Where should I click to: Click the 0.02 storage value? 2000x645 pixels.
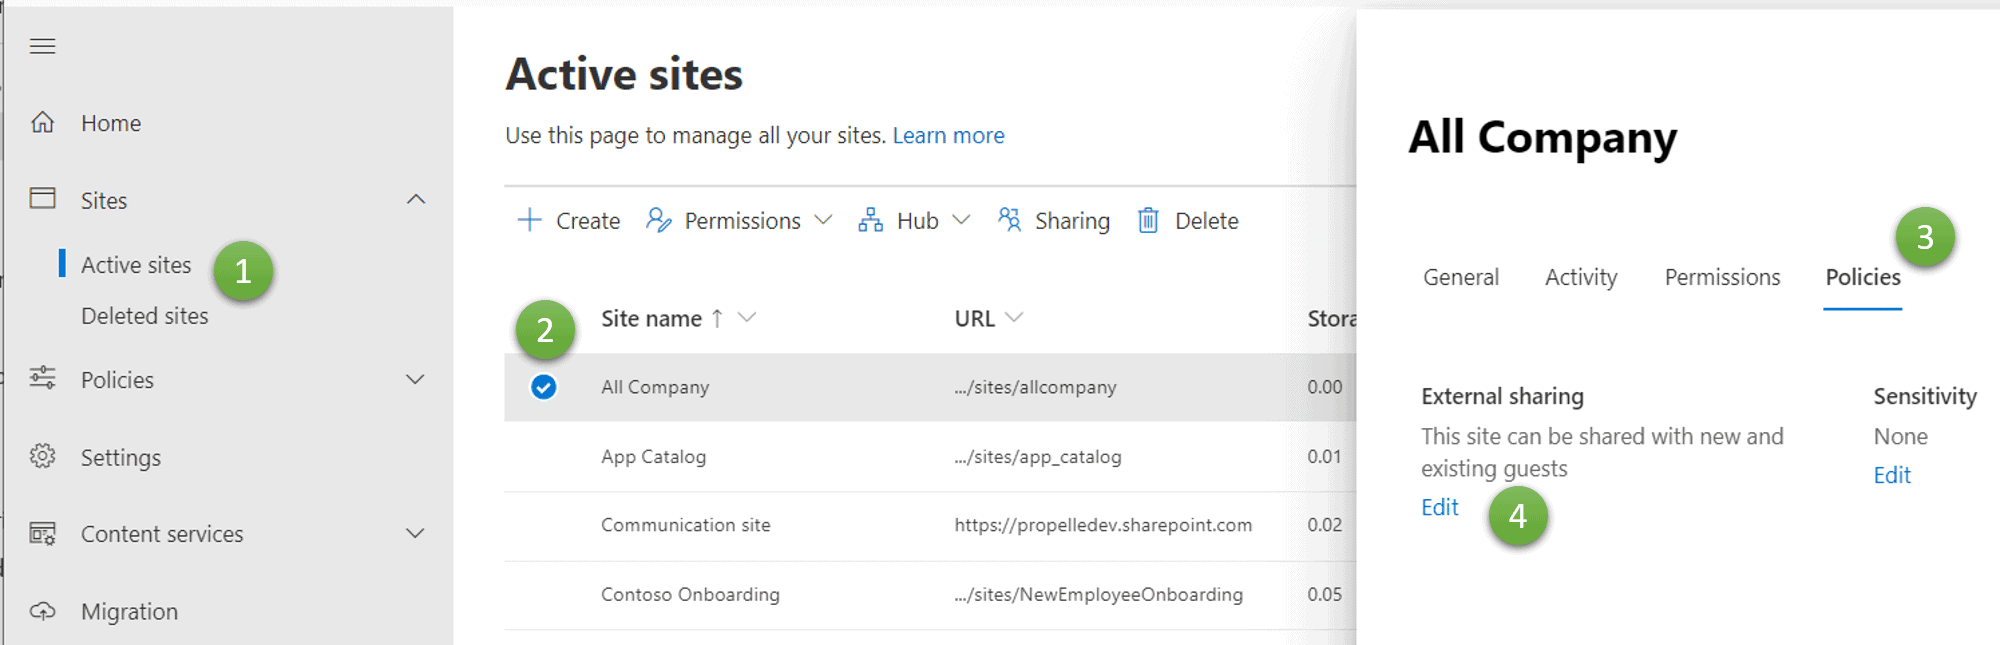click(1324, 525)
